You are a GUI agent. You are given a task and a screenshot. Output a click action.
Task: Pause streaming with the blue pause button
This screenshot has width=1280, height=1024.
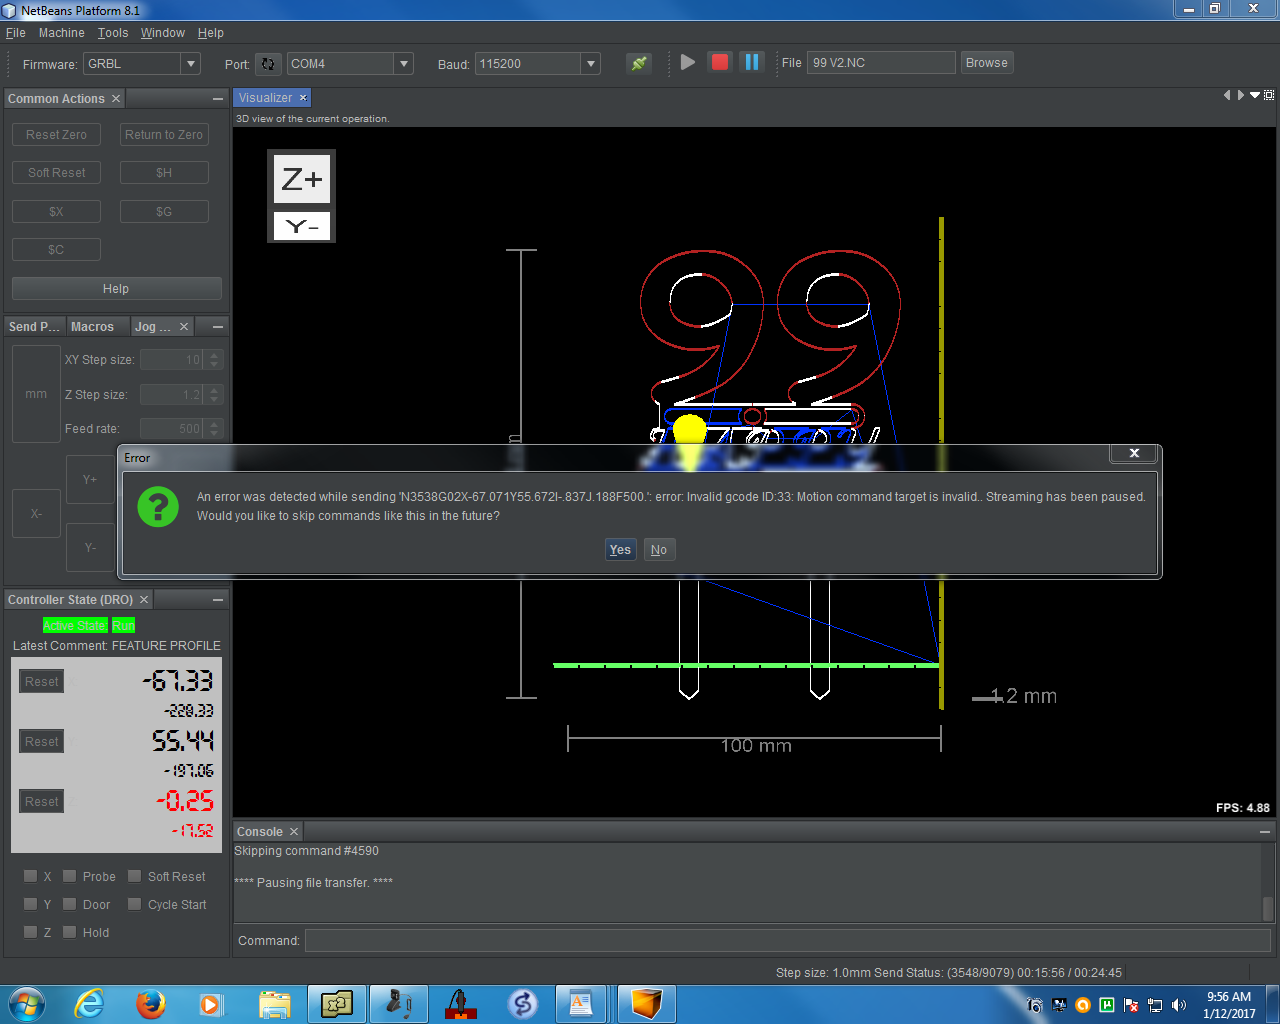click(751, 62)
